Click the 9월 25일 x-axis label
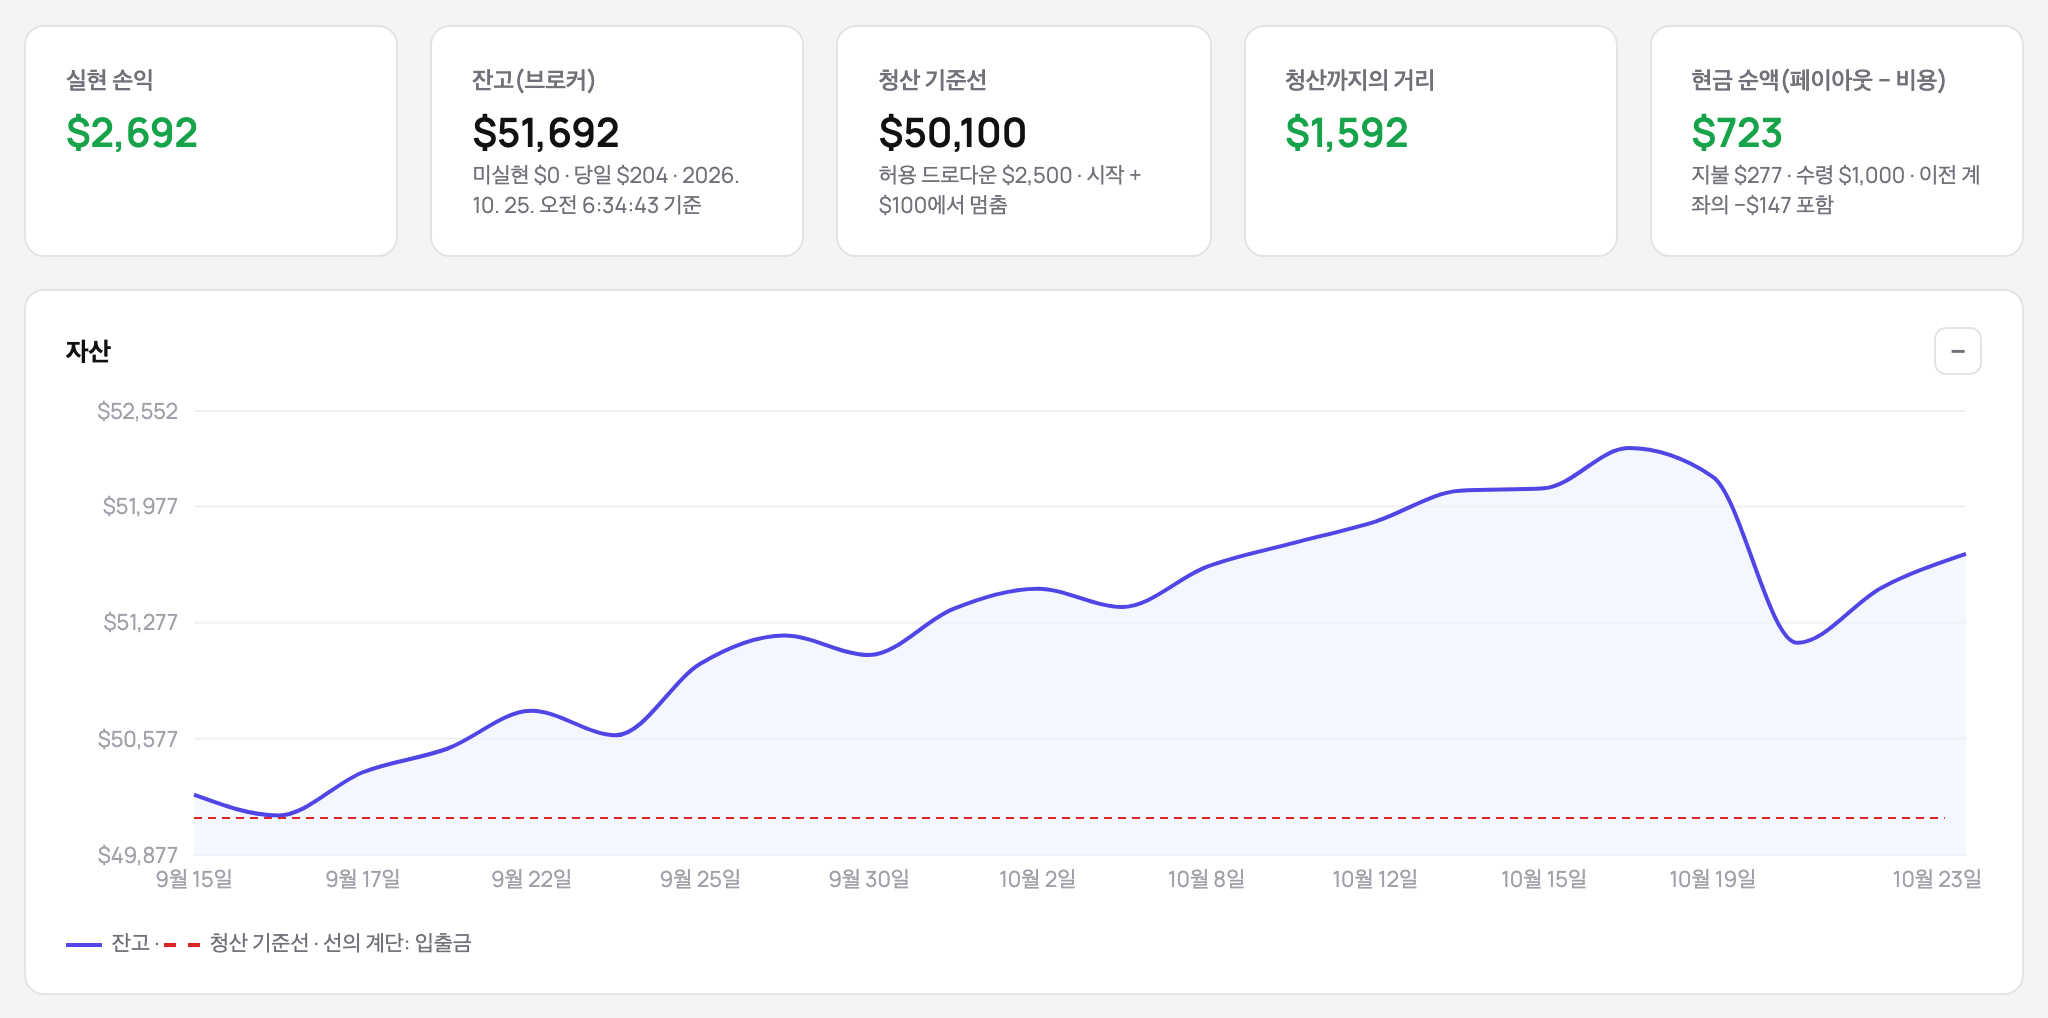2048x1018 pixels. tap(700, 879)
